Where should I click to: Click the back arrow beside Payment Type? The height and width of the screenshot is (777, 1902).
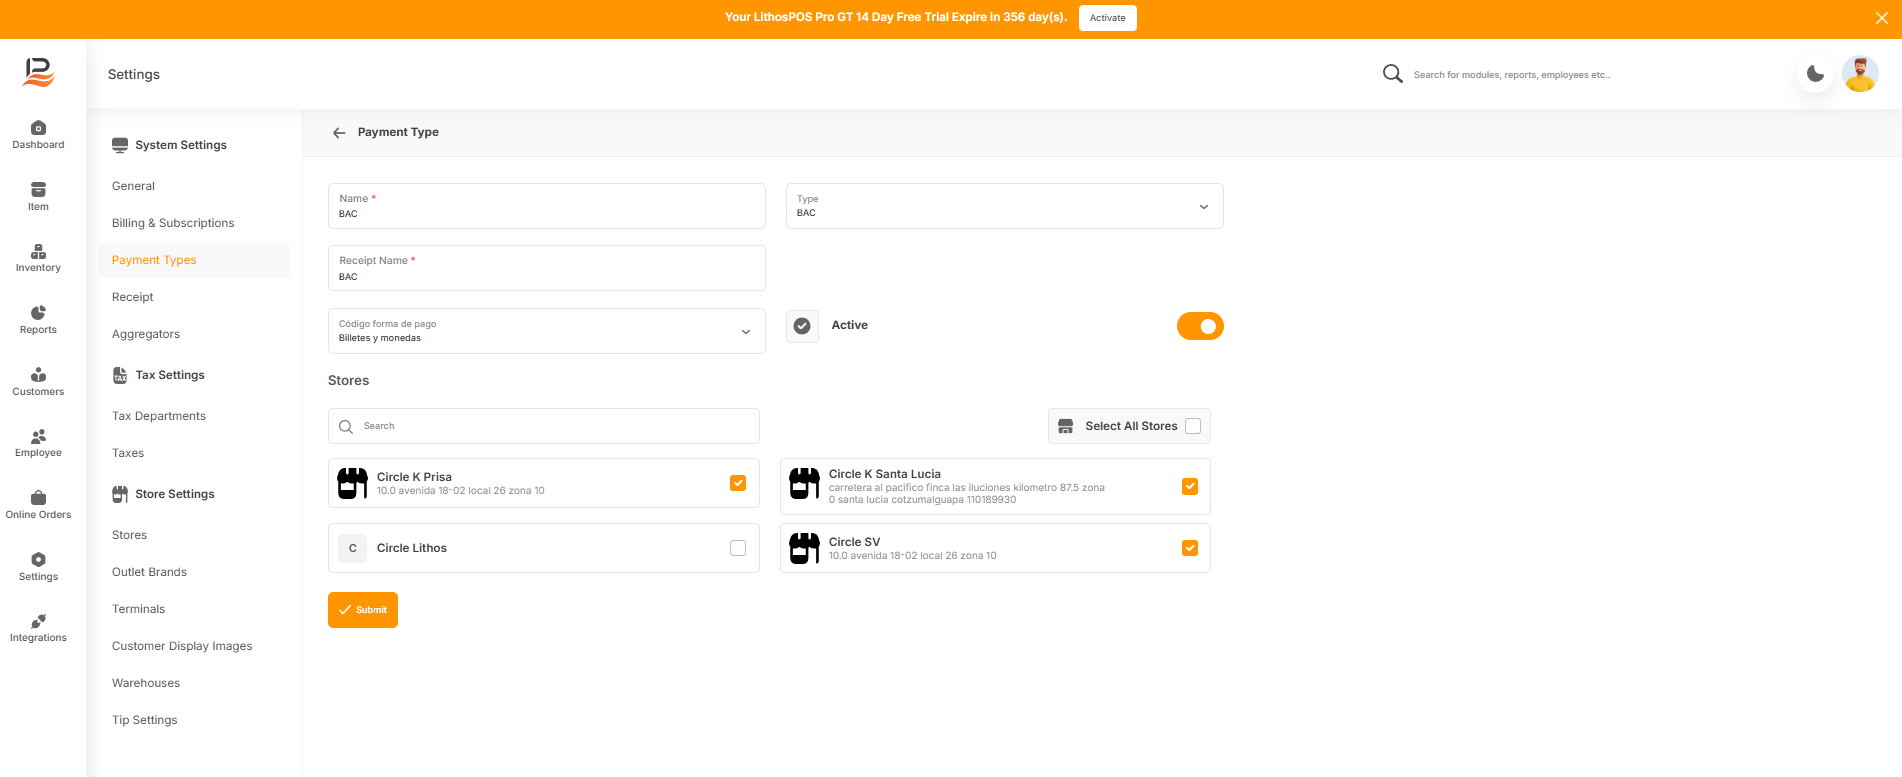(339, 132)
